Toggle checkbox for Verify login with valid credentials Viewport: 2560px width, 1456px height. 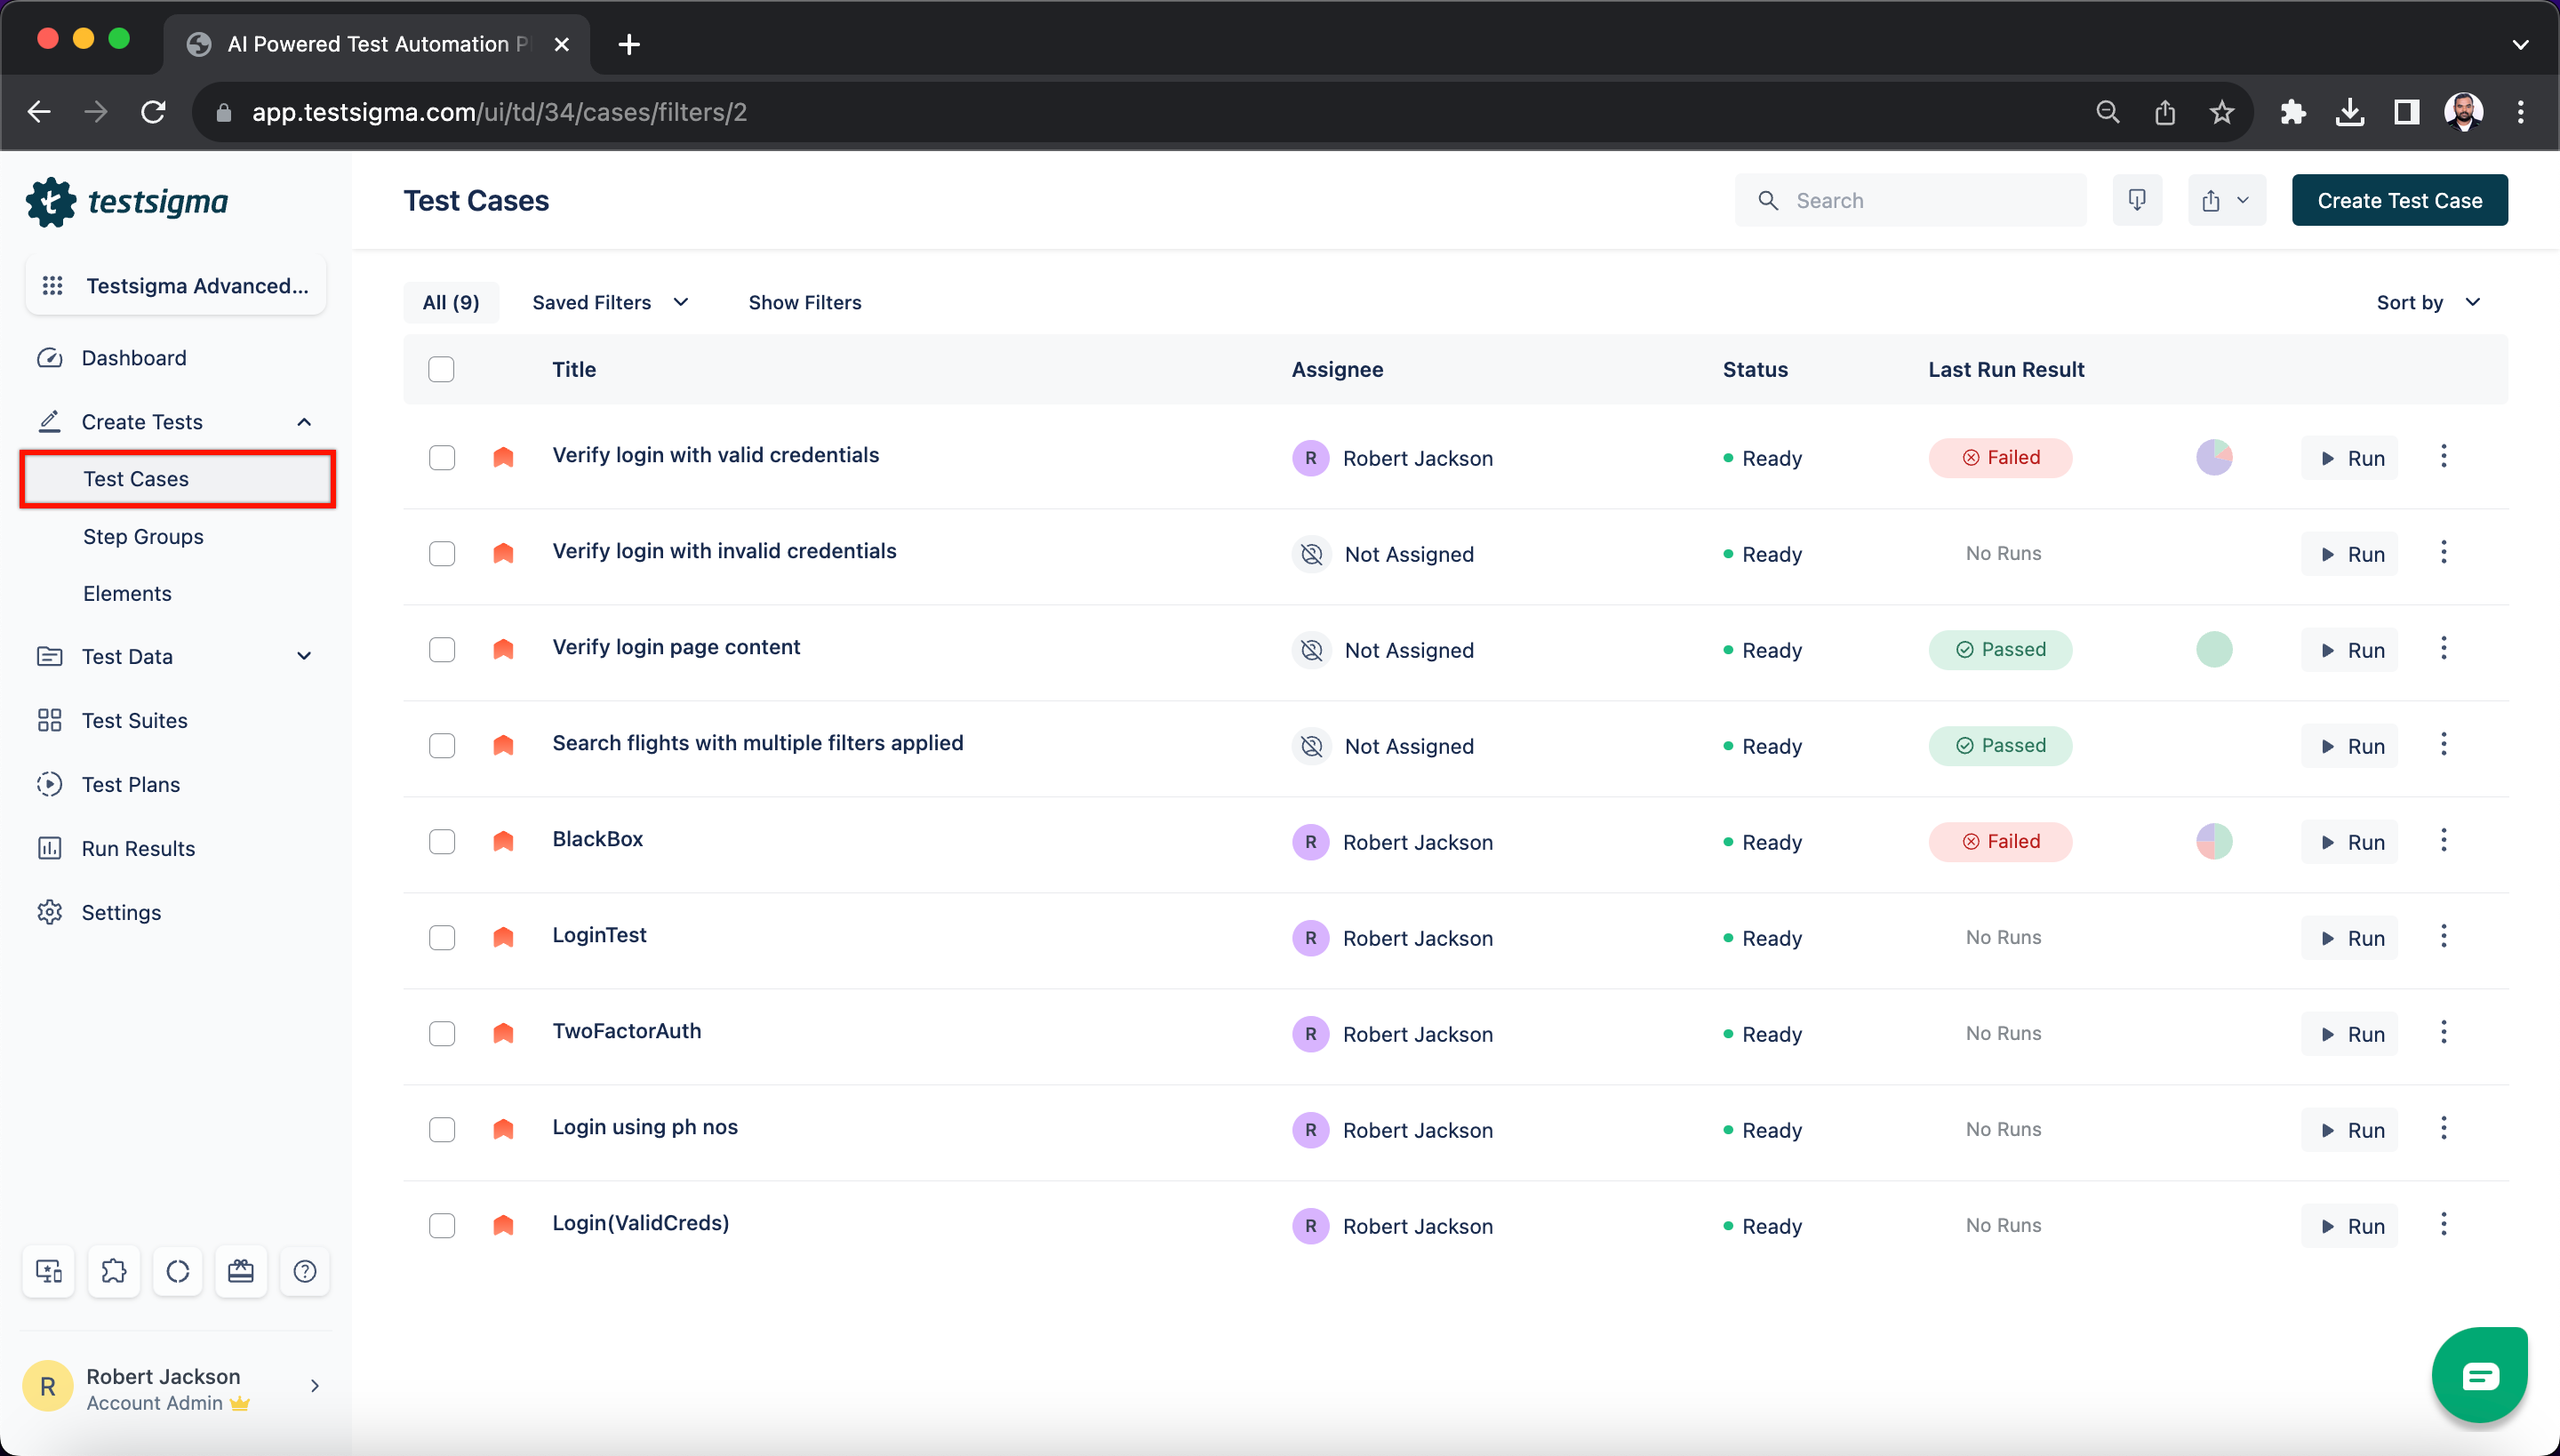(443, 457)
